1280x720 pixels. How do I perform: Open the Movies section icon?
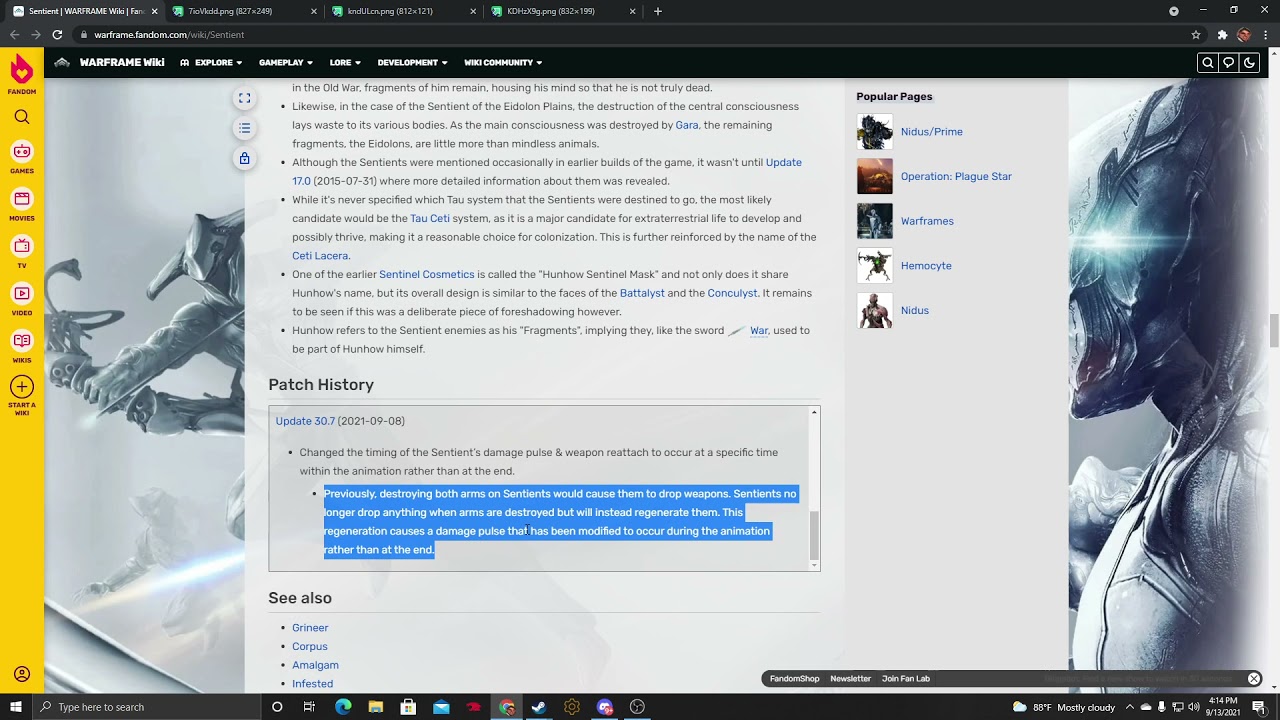click(x=22, y=199)
